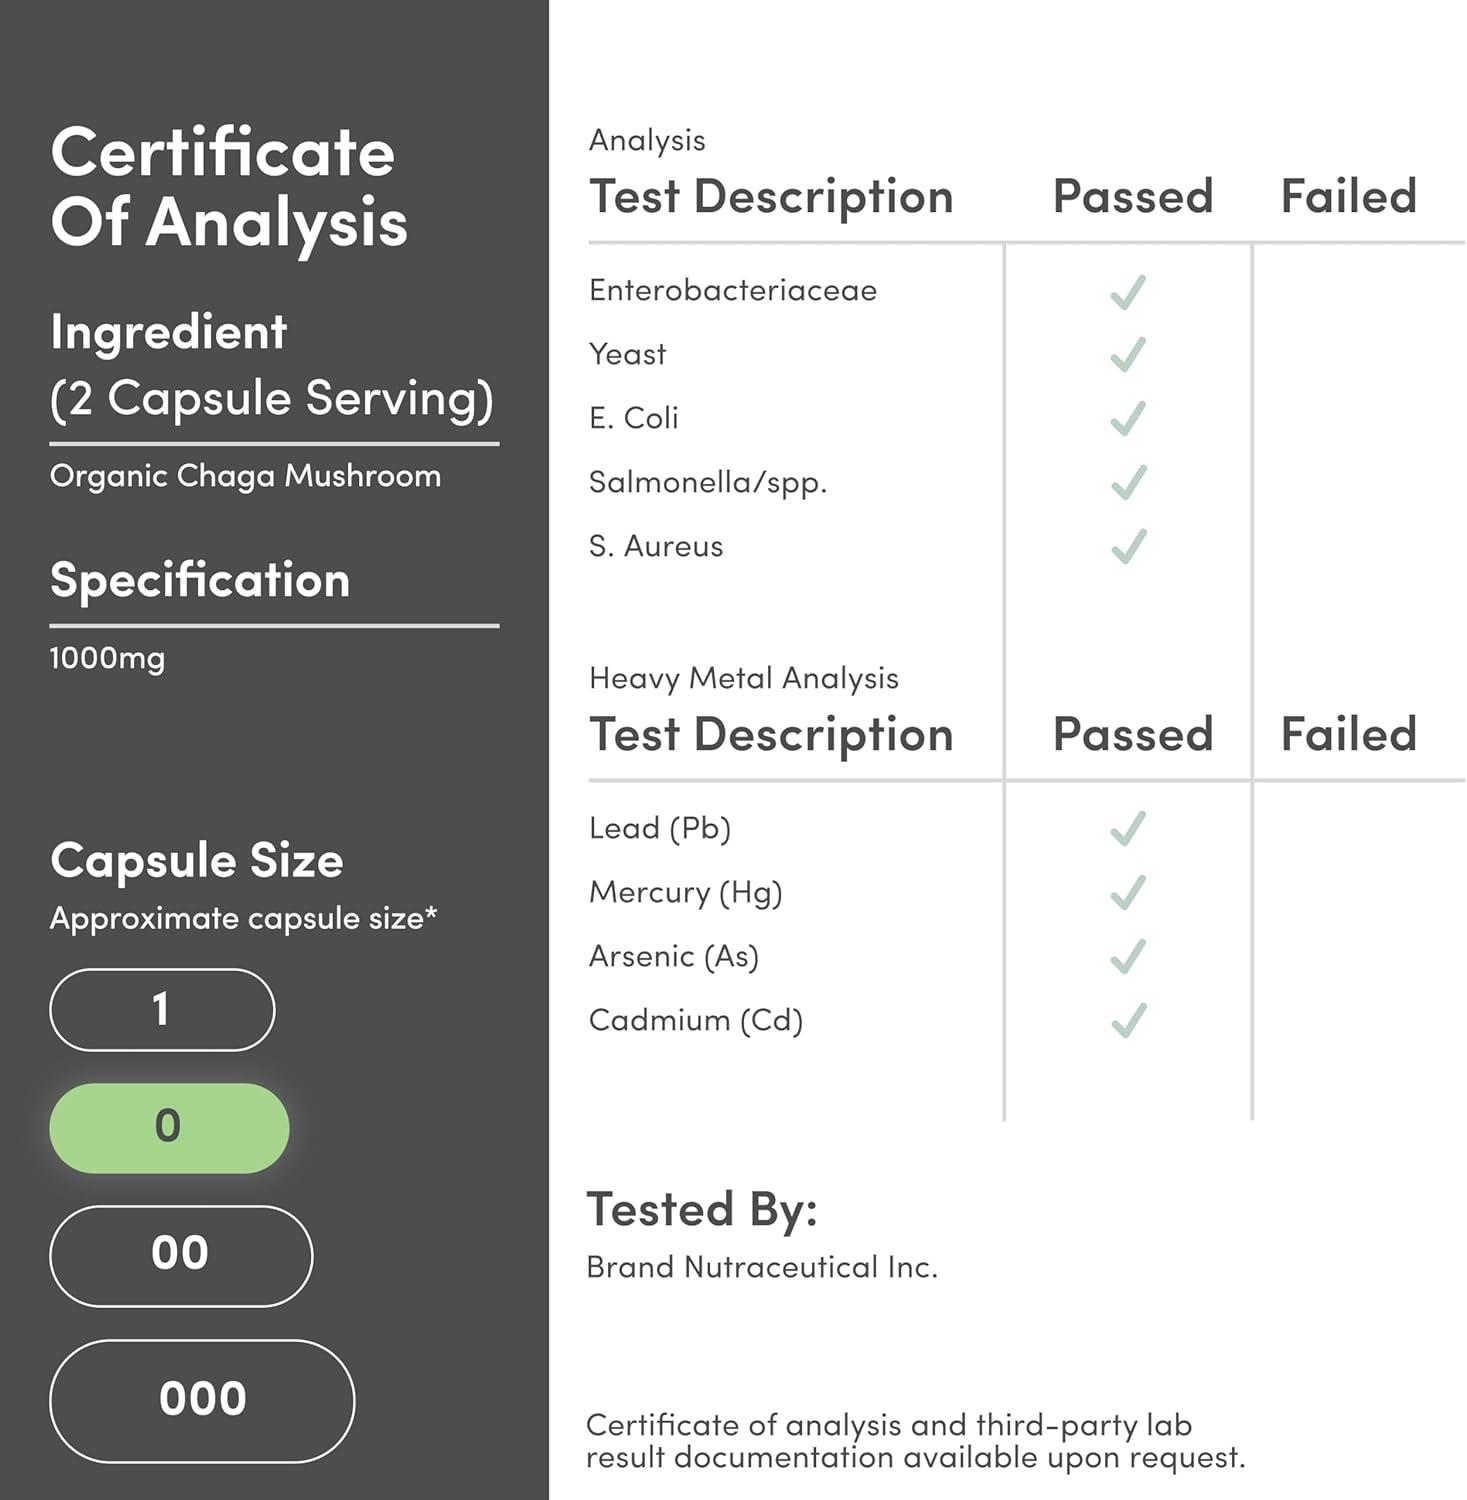Select capsule size 00 pill
1467x1500 pixels.
pyautogui.click(x=181, y=1255)
